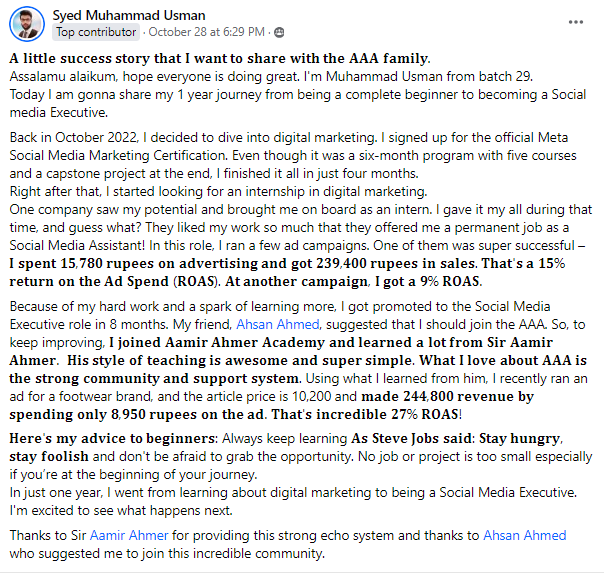Click the Ahsan Ahmed link in the final paragraph
Viewport: 604px width, 574px height.
click(524, 536)
